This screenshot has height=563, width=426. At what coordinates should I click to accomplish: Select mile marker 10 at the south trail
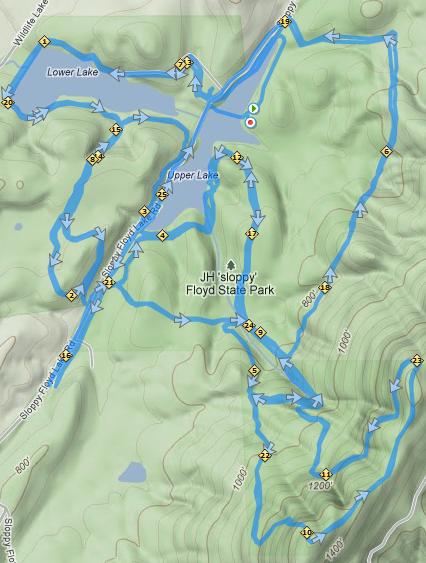click(307, 532)
